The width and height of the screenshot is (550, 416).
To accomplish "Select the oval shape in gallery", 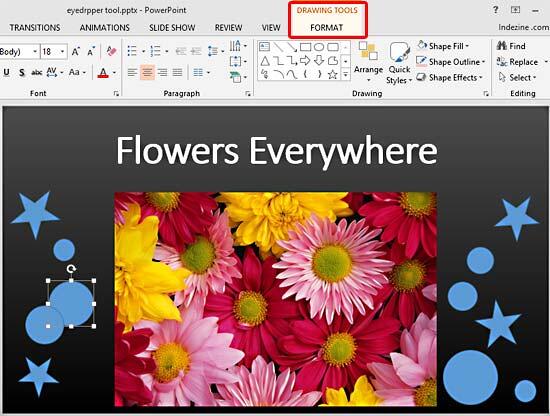I will pyautogui.click(x=319, y=47).
